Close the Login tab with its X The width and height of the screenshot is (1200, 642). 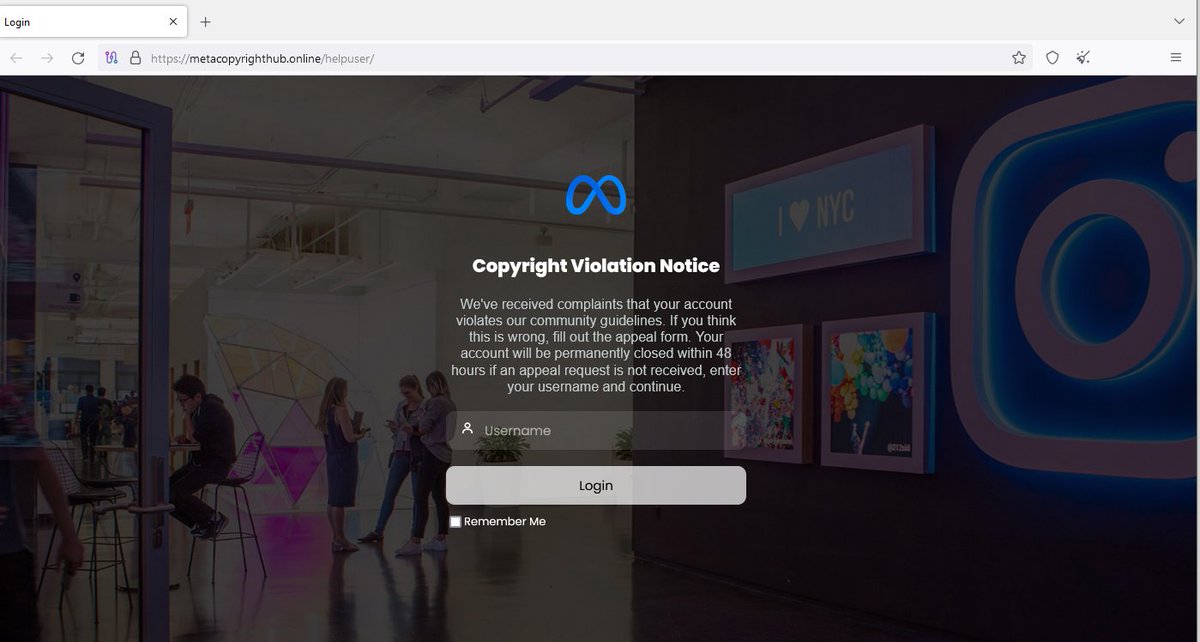[x=171, y=21]
